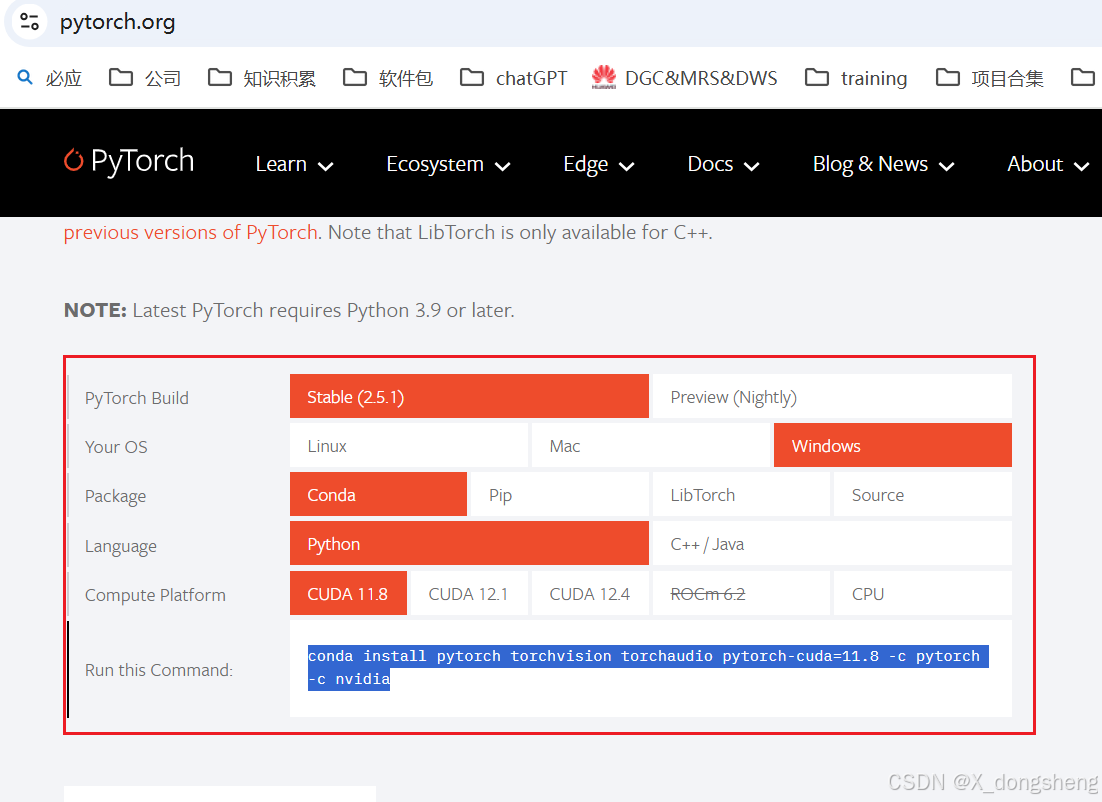
Task: Open the chatGPT bookmark folder
Action: click(514, 78)
